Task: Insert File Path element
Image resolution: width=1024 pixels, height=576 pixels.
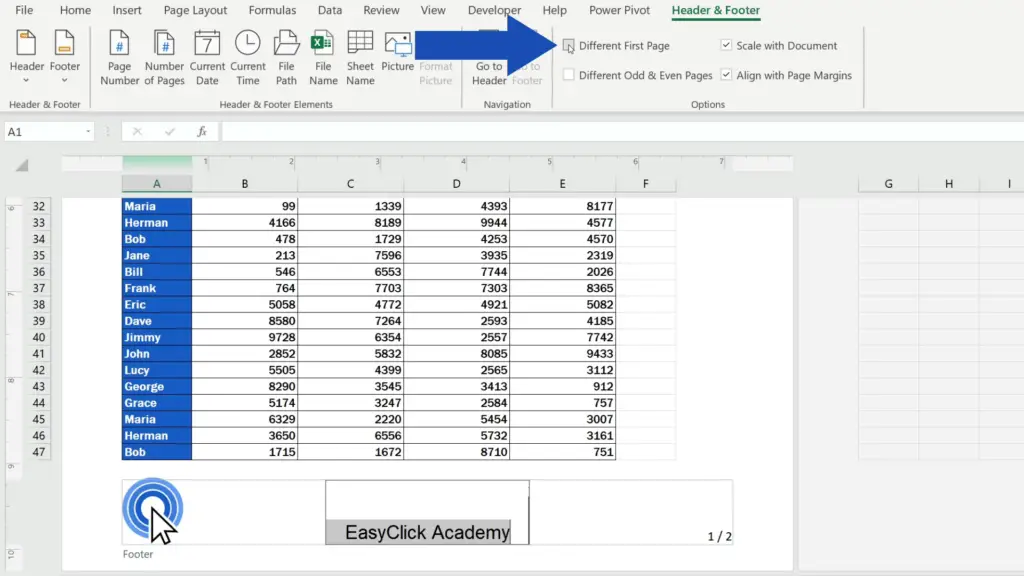Action: click(286, 57)
